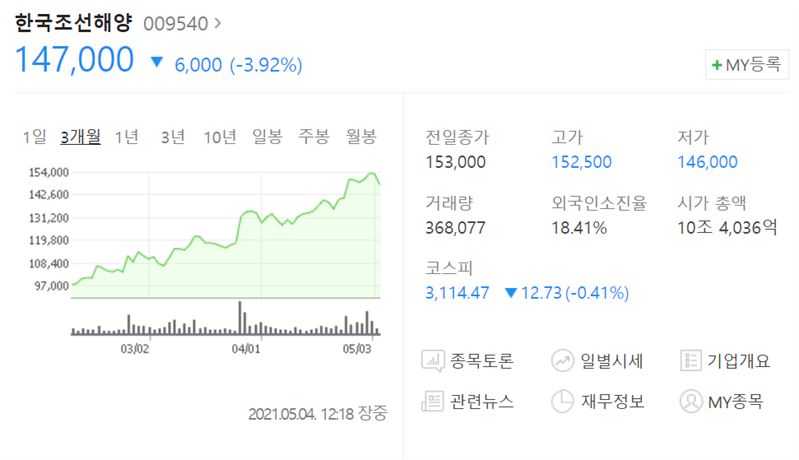Click the MY종목 person icon
This screenshot has width=799, height=460.
689,402
